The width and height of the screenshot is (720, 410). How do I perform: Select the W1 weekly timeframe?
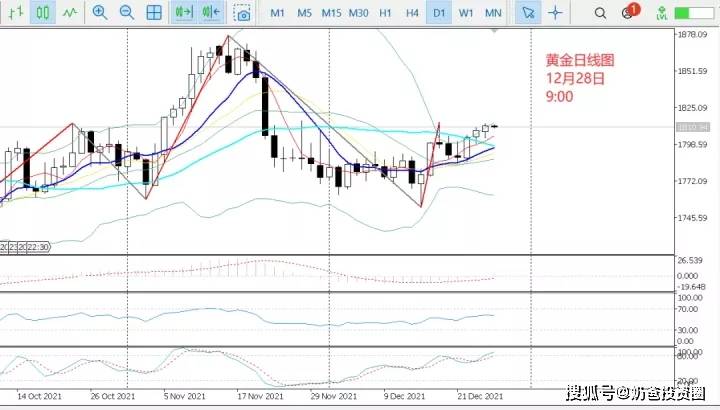[x=466, y=13]
